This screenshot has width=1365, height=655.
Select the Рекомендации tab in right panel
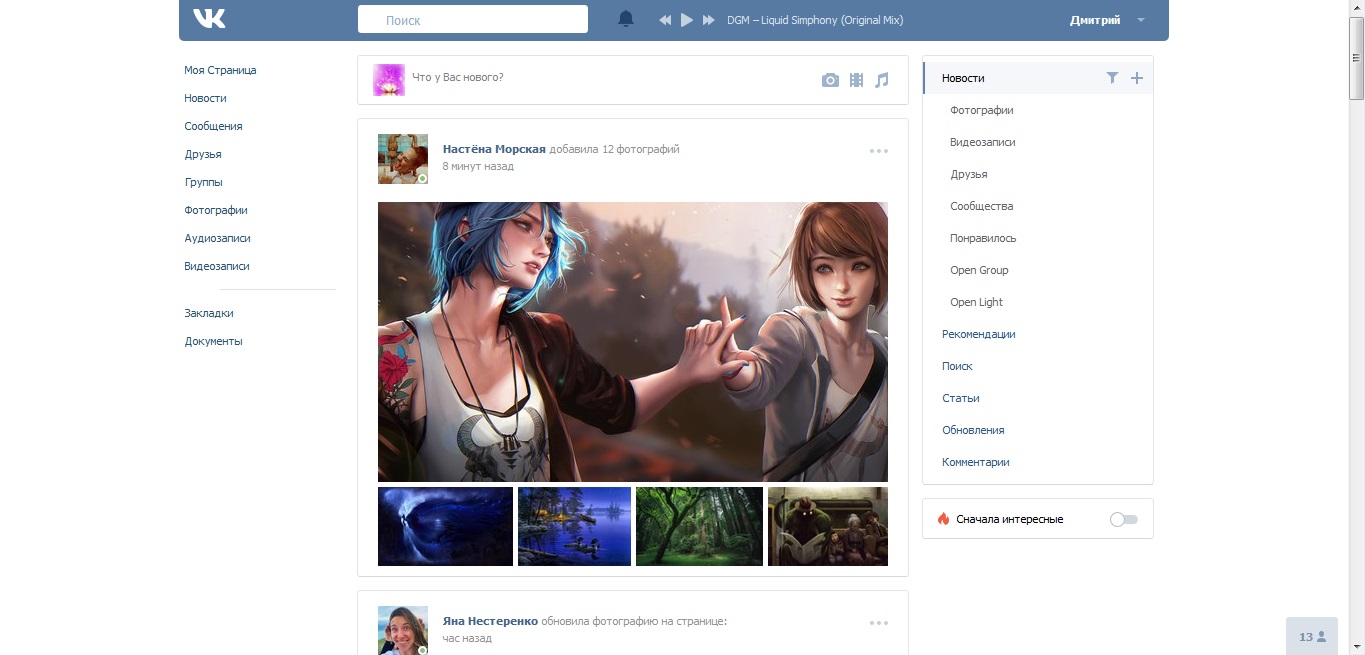[978, 334]
